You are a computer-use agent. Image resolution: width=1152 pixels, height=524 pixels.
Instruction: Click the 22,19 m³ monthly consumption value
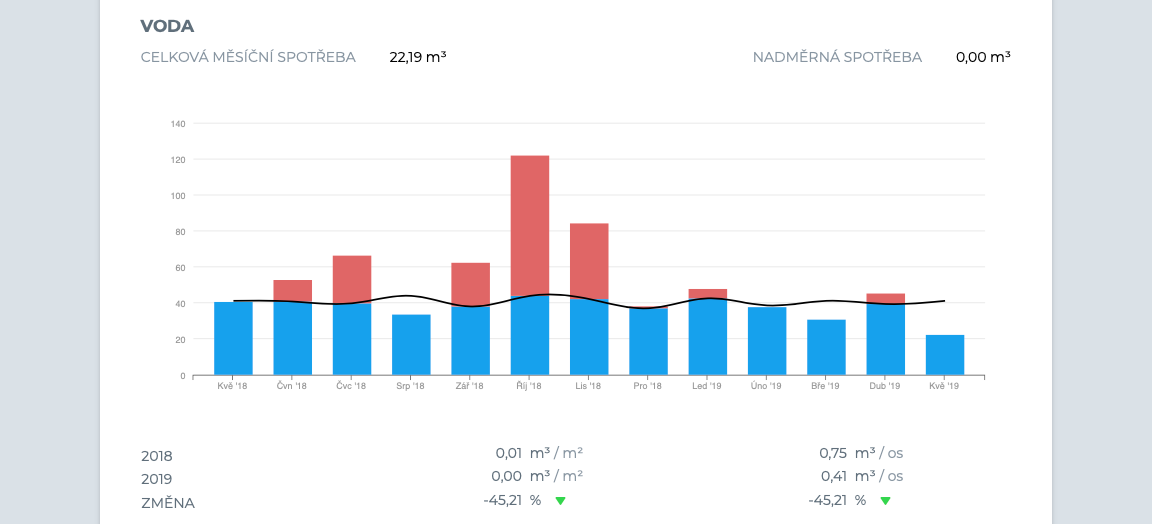point(417,57)
